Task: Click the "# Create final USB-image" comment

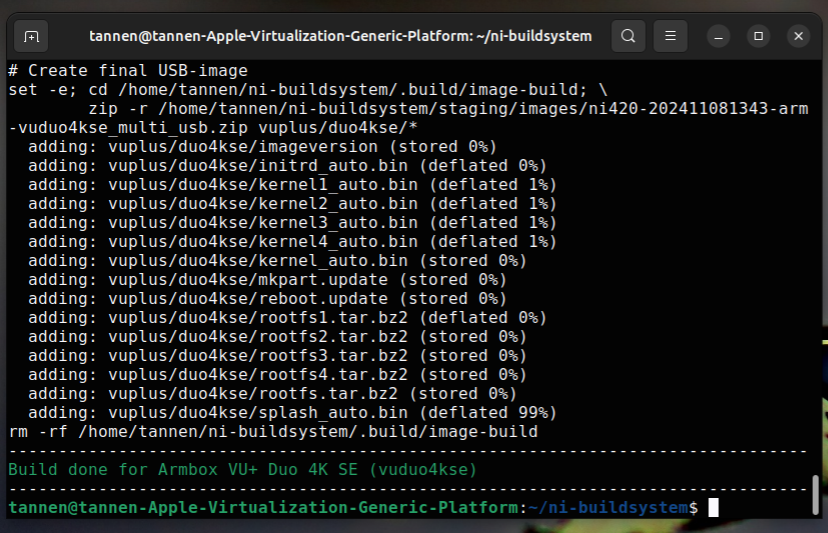Action: click(x=128, y=70)
